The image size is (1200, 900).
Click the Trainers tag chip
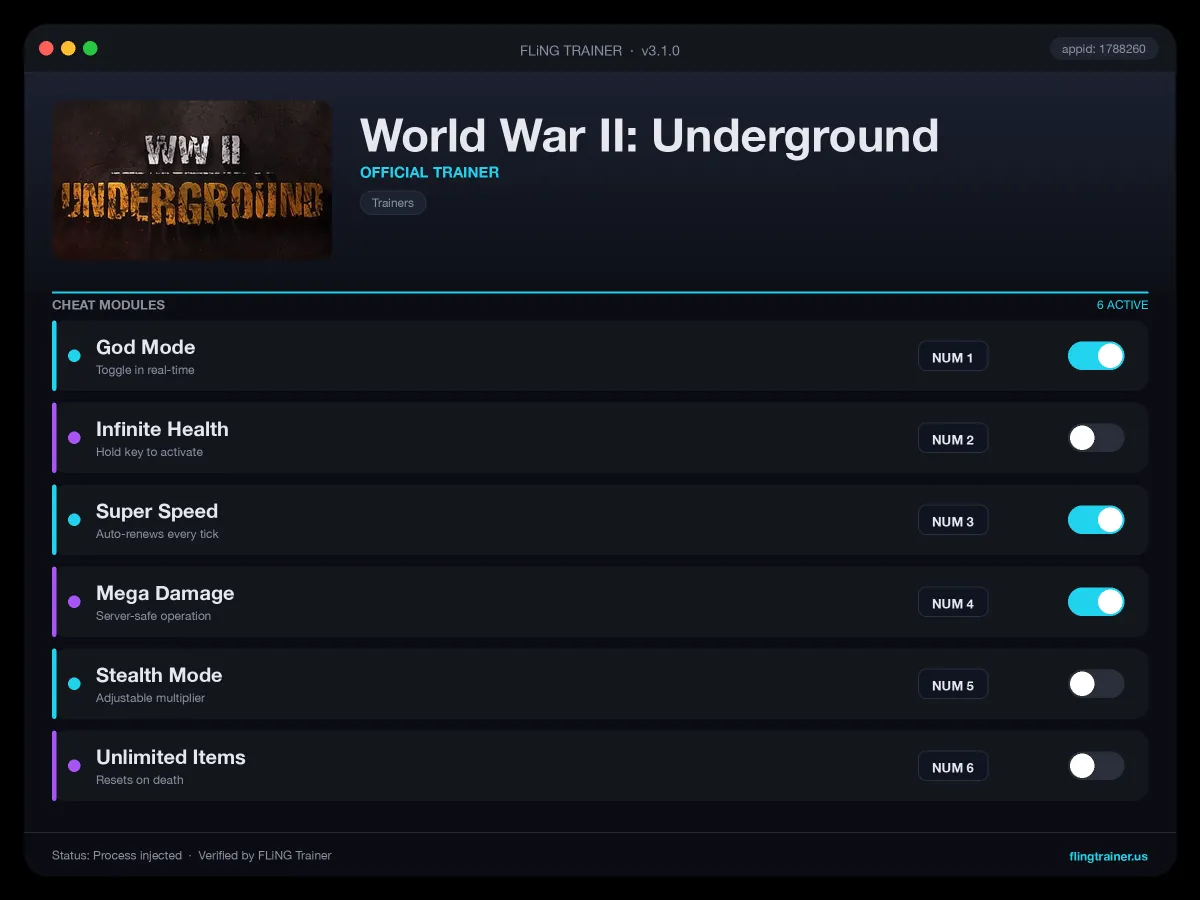tap(393, 203)
